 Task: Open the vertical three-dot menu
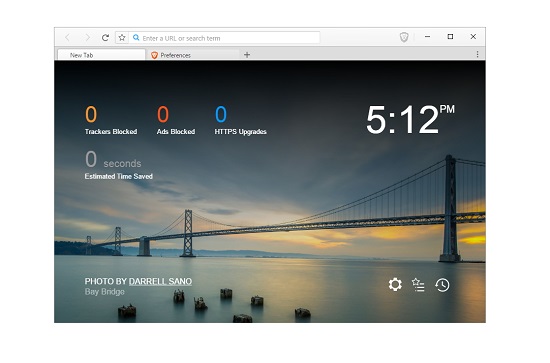tap(477, 54)
